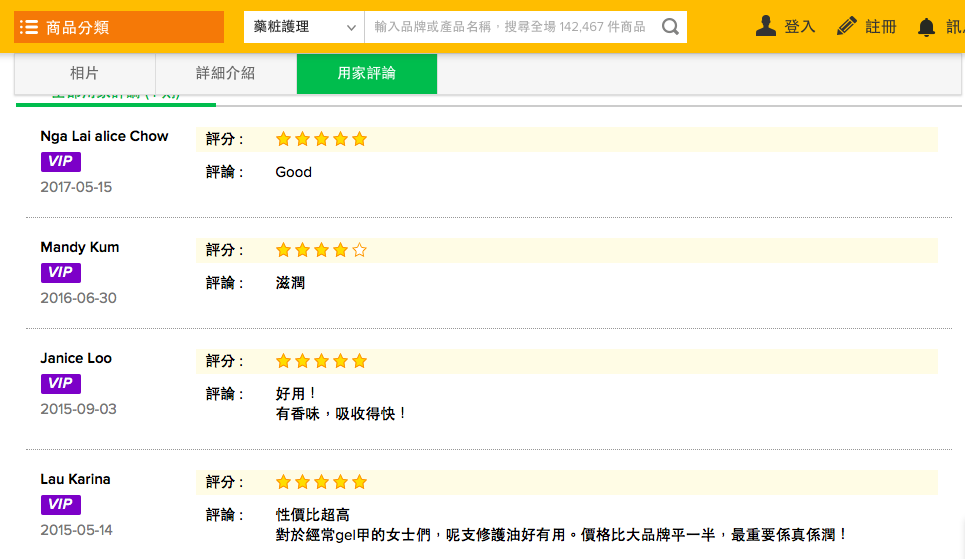The height and width of the screenshot is (559, 965).
Task: Click the 註冊 register link
Action: coord(880,27)
